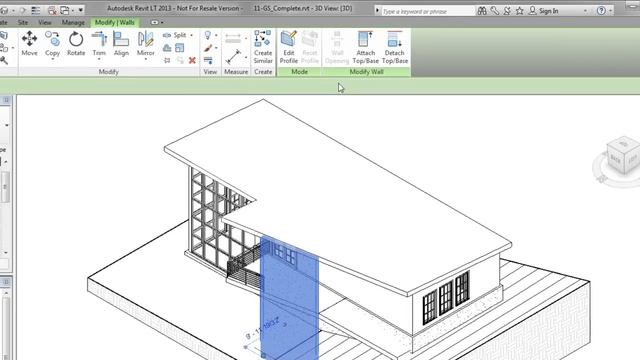Click the Modify panel title
The height and width of the screenshot is (360, 640).
coord(109,72)
